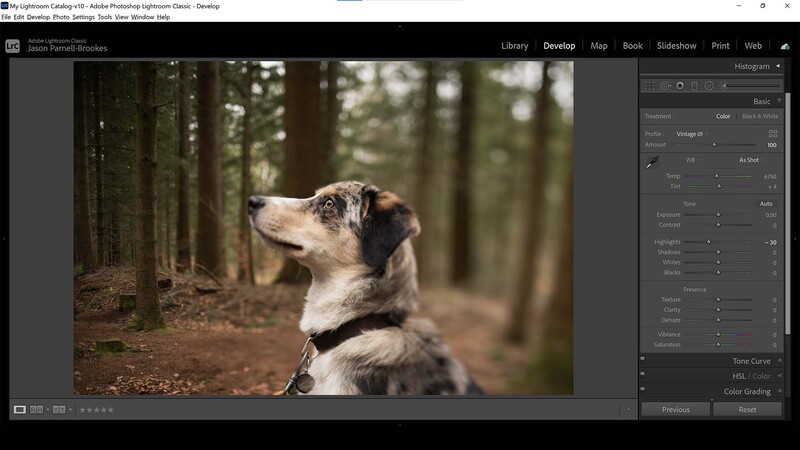
Task: Click the Auto tone button
Action: (766, 204)
